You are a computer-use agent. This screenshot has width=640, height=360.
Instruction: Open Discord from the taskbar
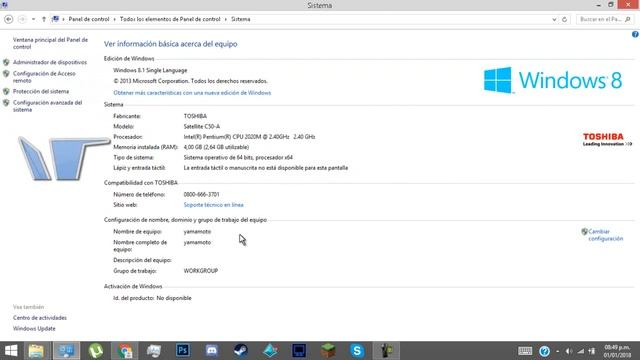pyautogui.click(x=212, y=351)
